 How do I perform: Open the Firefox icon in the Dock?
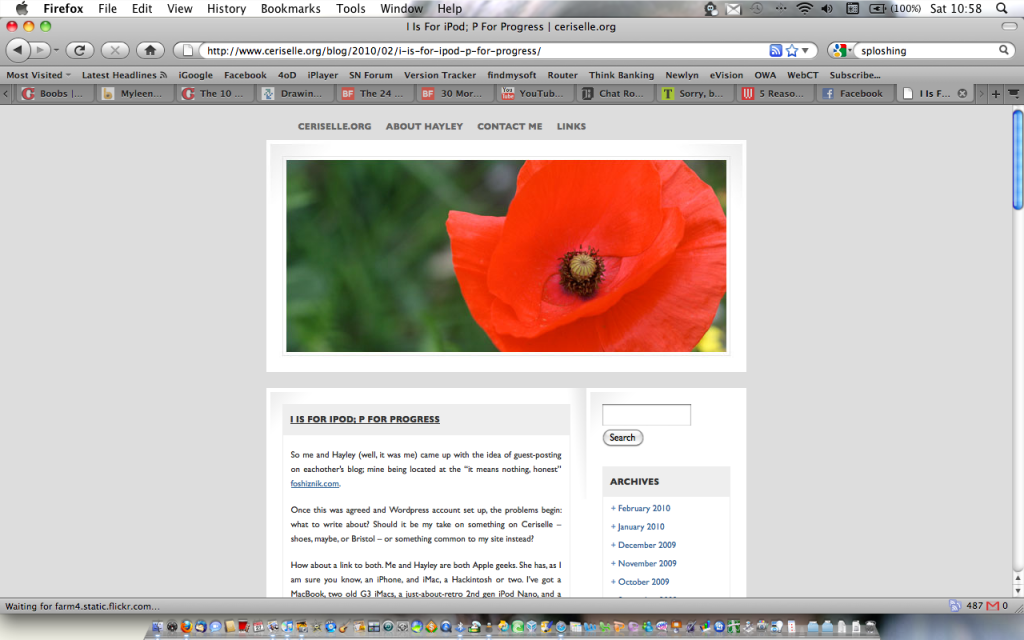click(x=186, y=627)
